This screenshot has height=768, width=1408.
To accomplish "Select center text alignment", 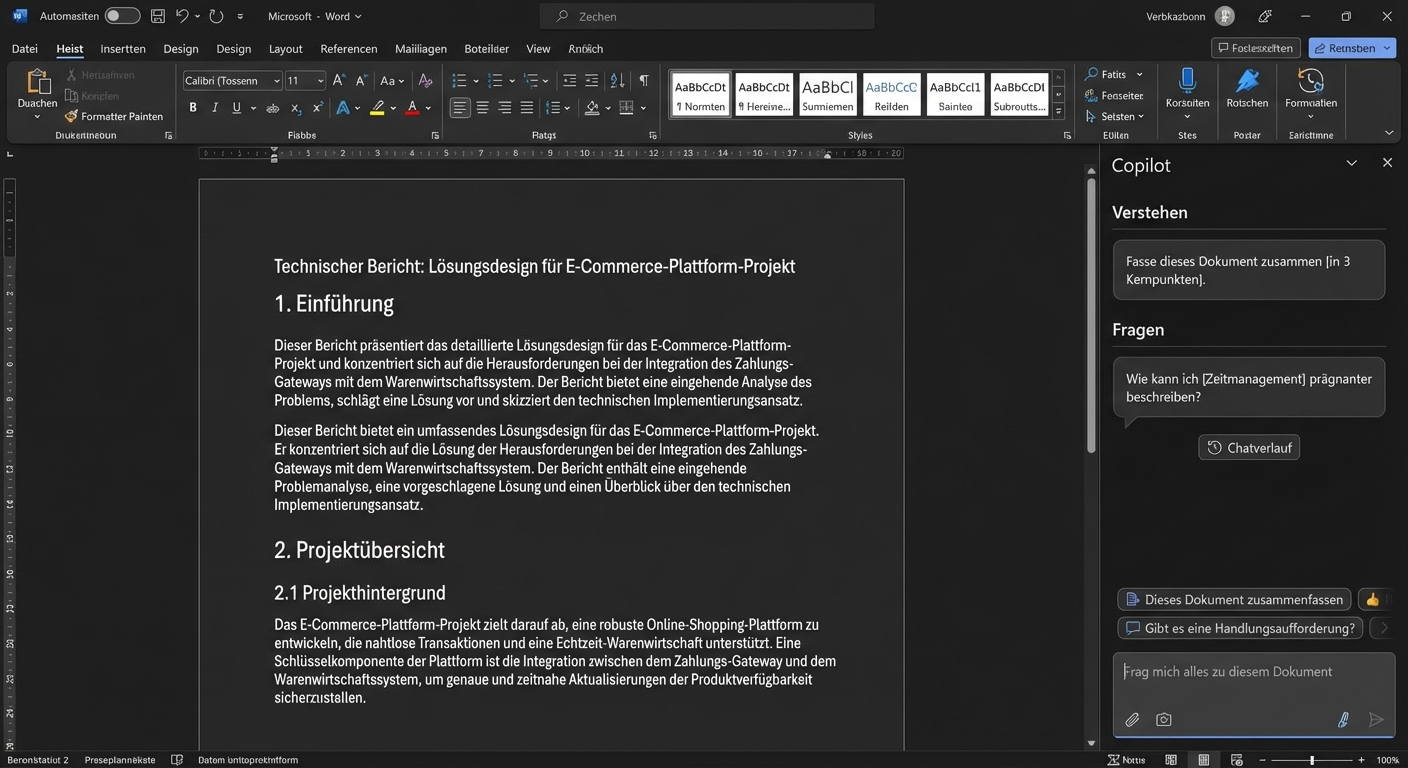I will point(481,107).
